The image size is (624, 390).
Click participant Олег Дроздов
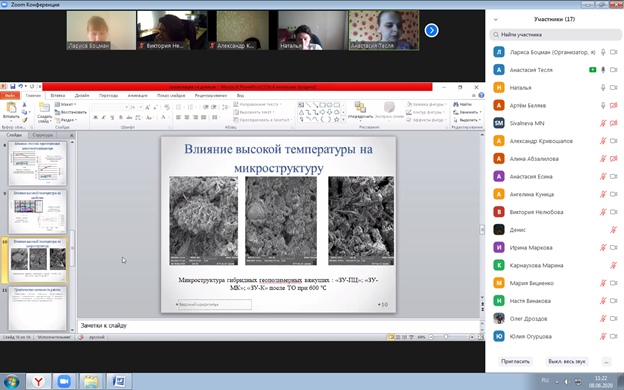click(x=554, y=318)
